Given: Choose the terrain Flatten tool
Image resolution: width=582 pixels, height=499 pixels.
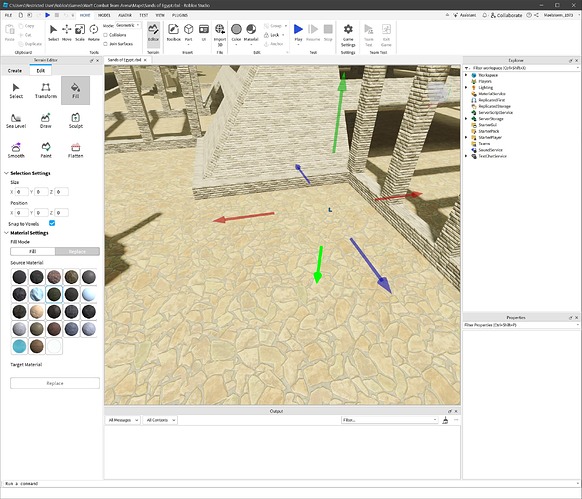Looking at the screenshot, I should point(75,150).
